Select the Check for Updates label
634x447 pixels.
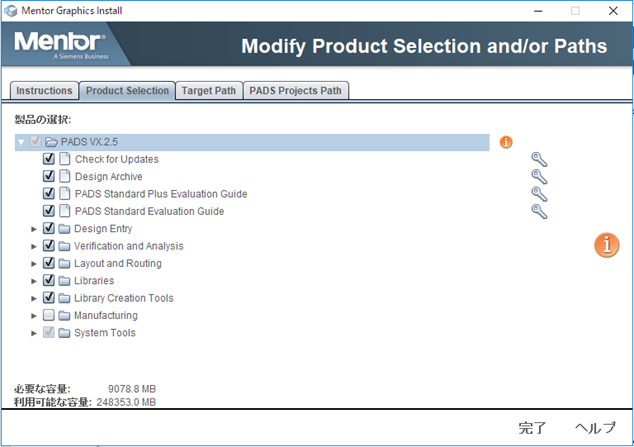click(117, 159)
